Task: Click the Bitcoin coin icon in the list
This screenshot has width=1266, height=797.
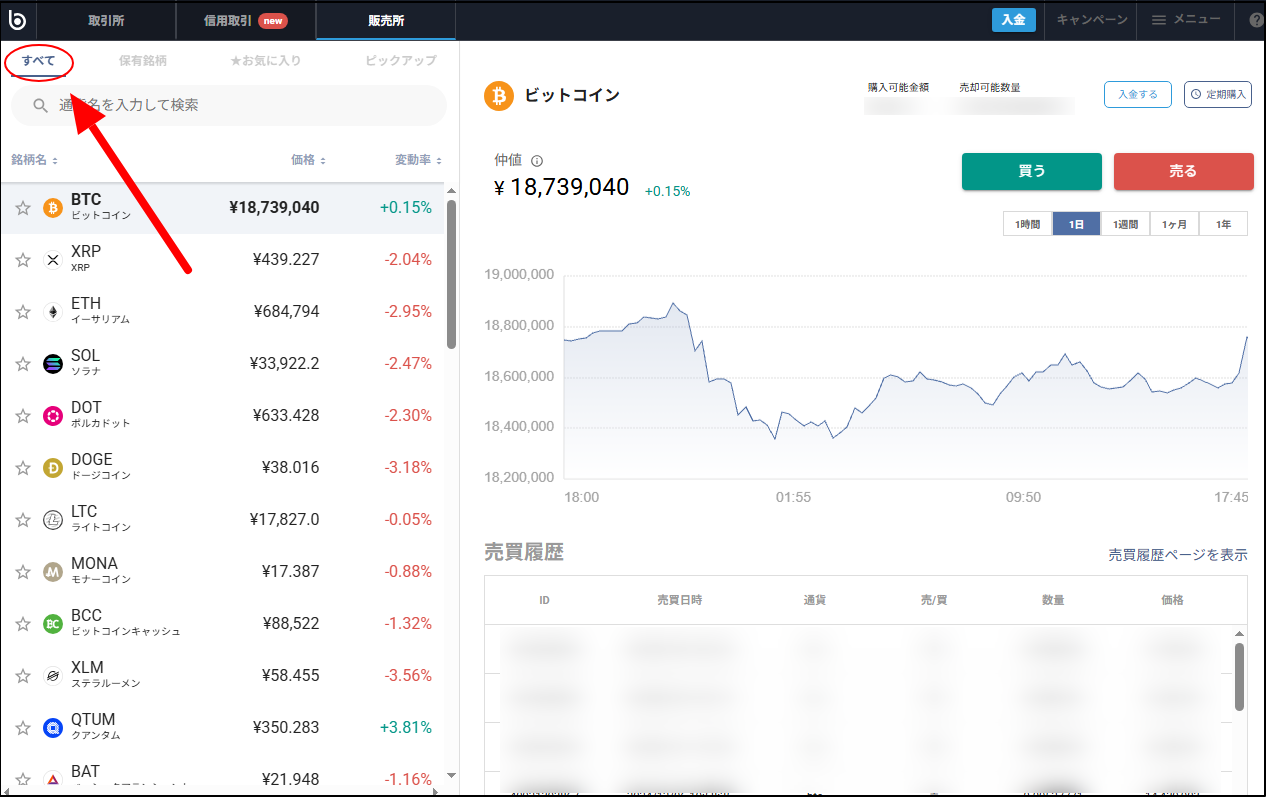Action: tap(52, 207)
